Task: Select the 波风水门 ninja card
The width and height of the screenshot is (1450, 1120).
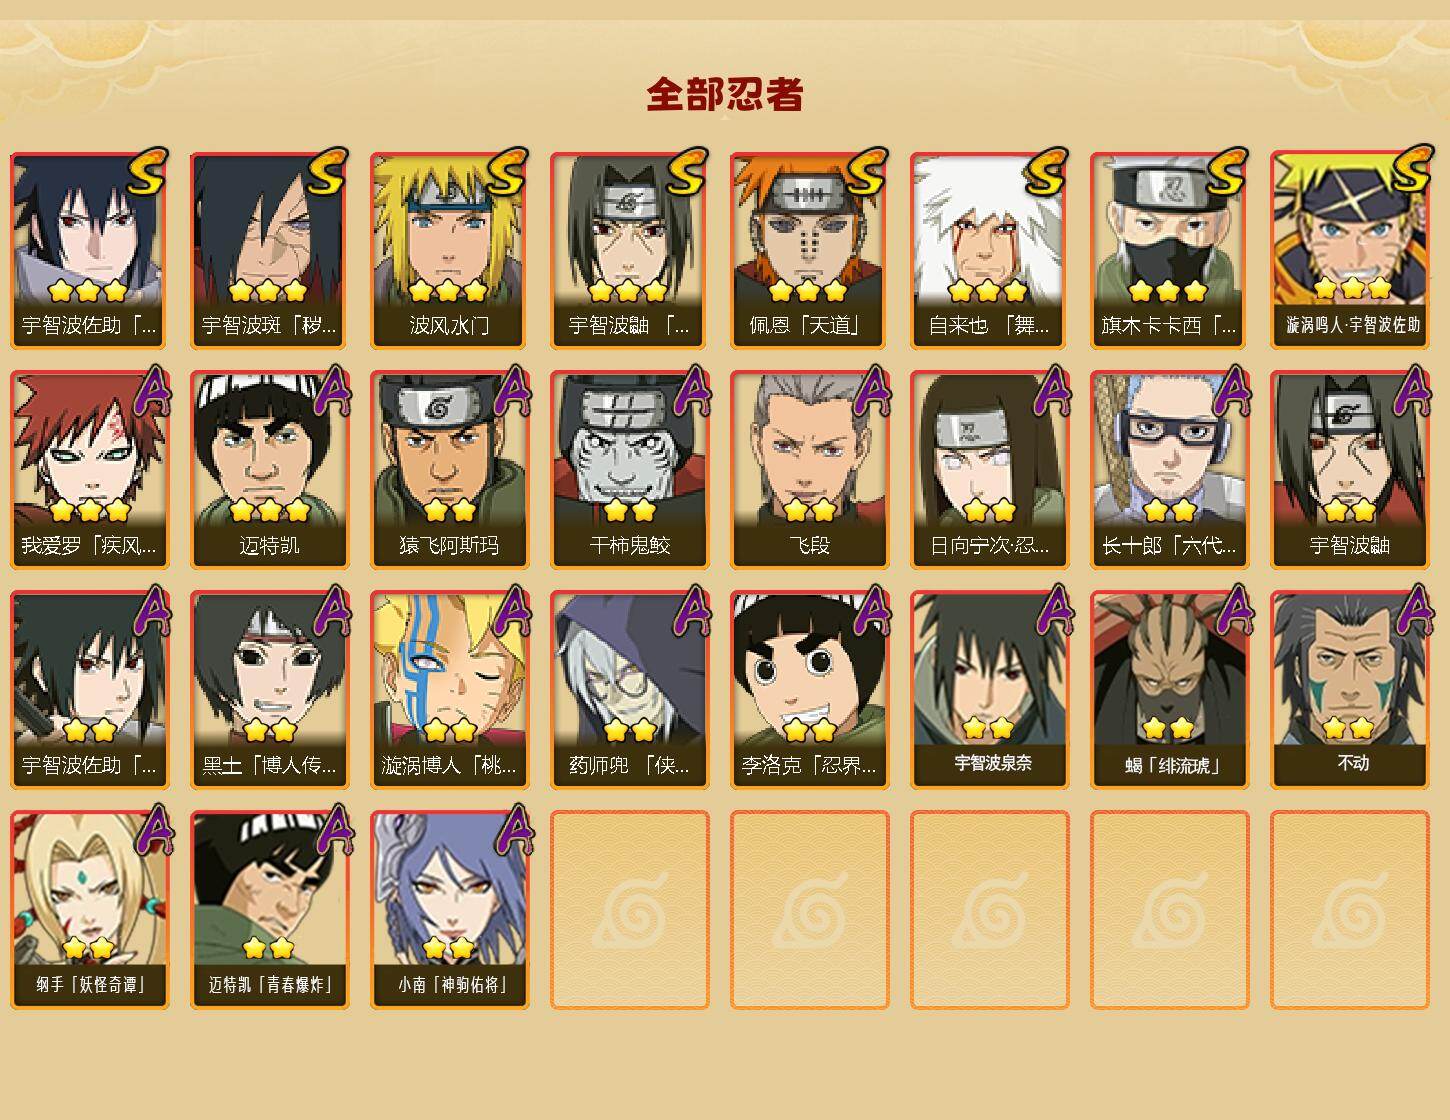Action: (x=449, y=250)
